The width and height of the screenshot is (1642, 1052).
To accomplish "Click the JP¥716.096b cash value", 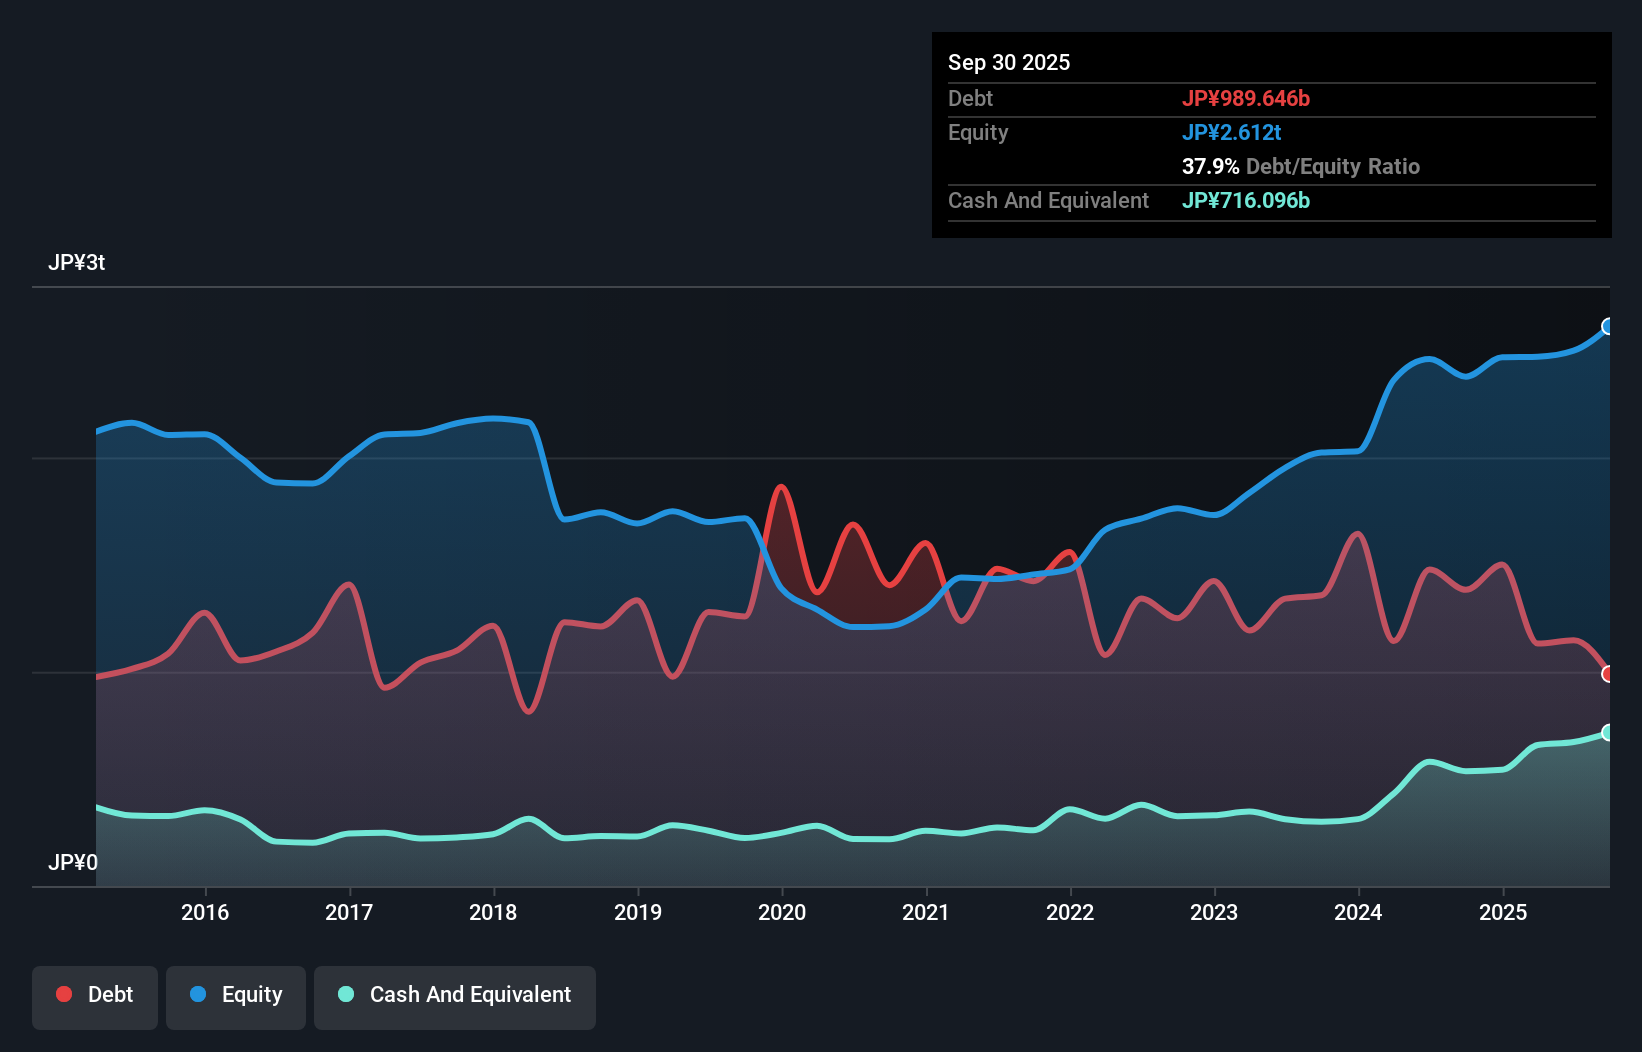I will 1246,200.
